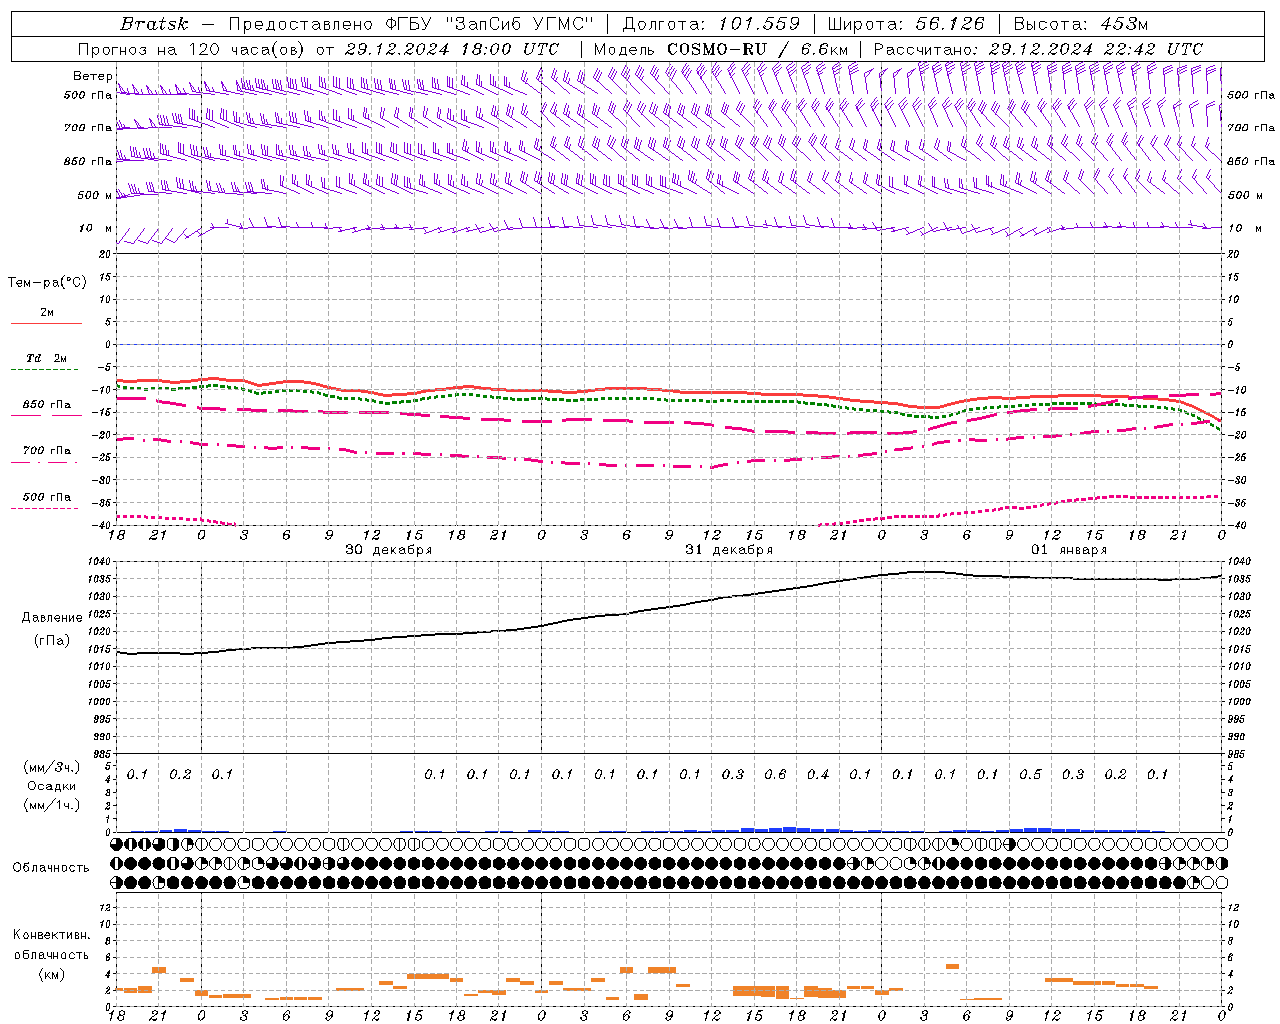Click the Тем-ра(°C) chart label
This screenshot has height=1024, width=1280.
coord(47,283)
